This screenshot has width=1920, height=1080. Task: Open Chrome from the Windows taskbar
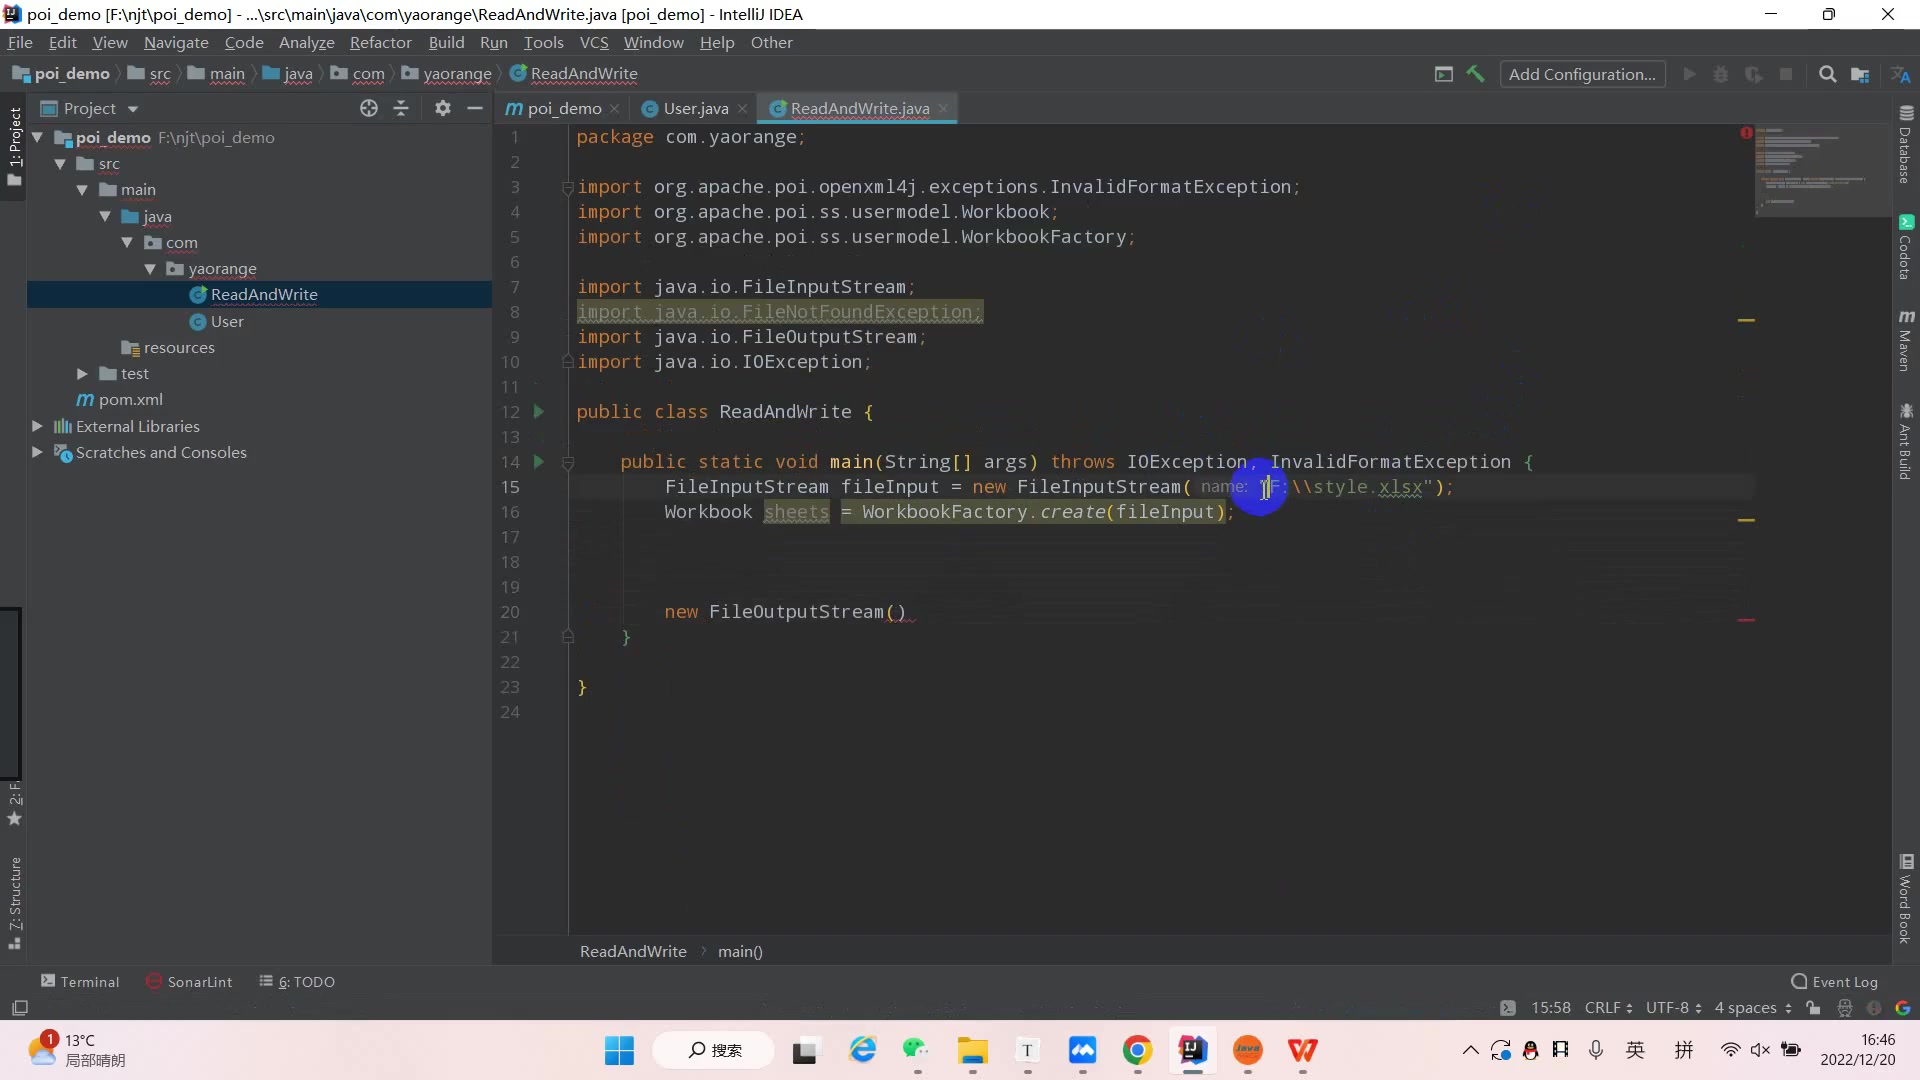click(1137, 1050)
